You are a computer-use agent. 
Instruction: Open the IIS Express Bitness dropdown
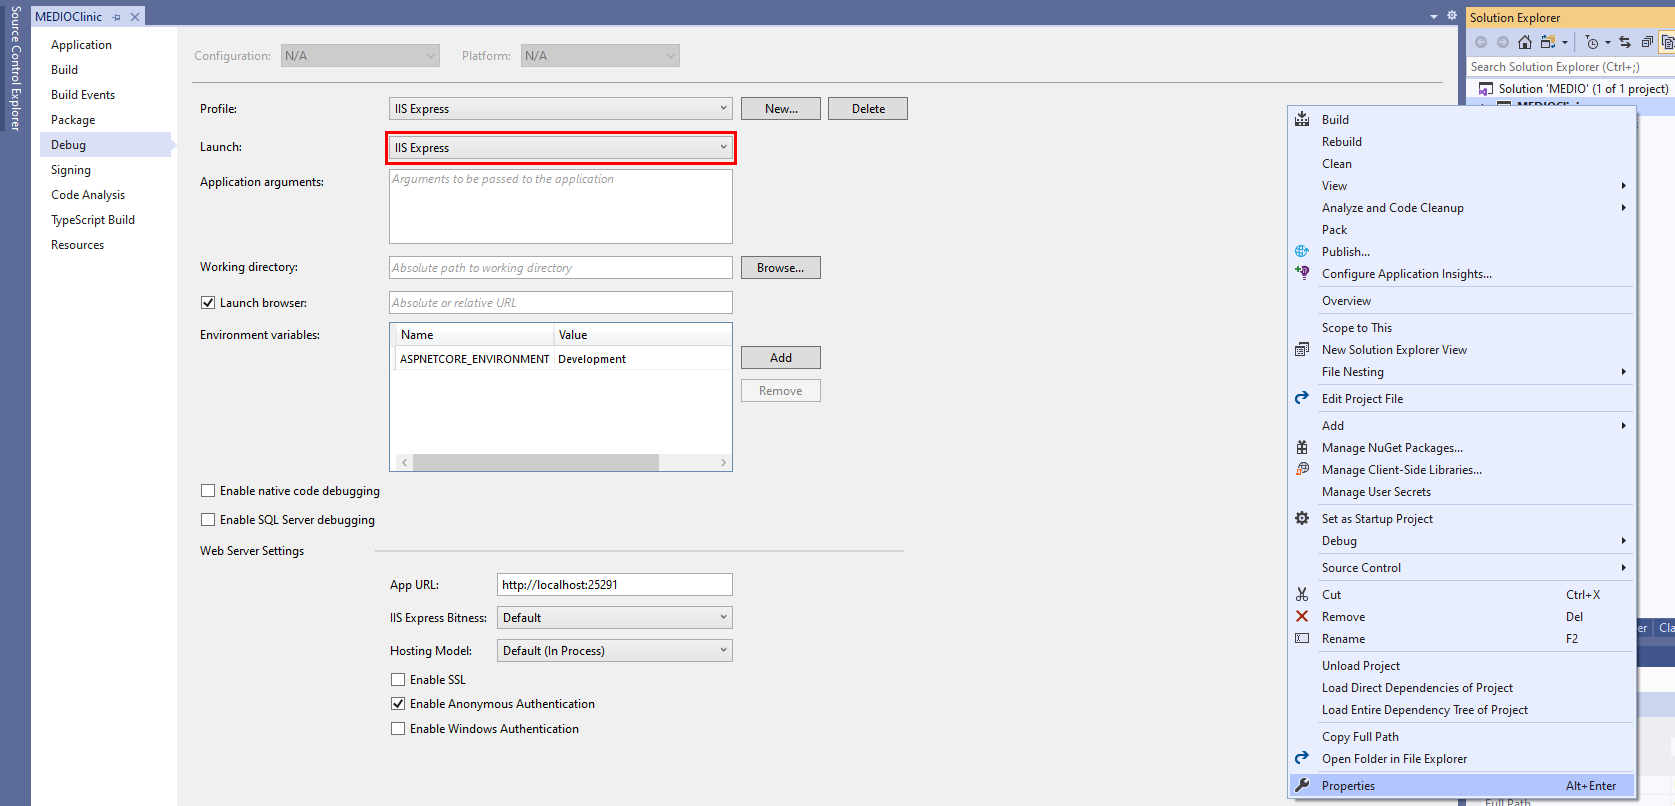[x=614, y=618]
